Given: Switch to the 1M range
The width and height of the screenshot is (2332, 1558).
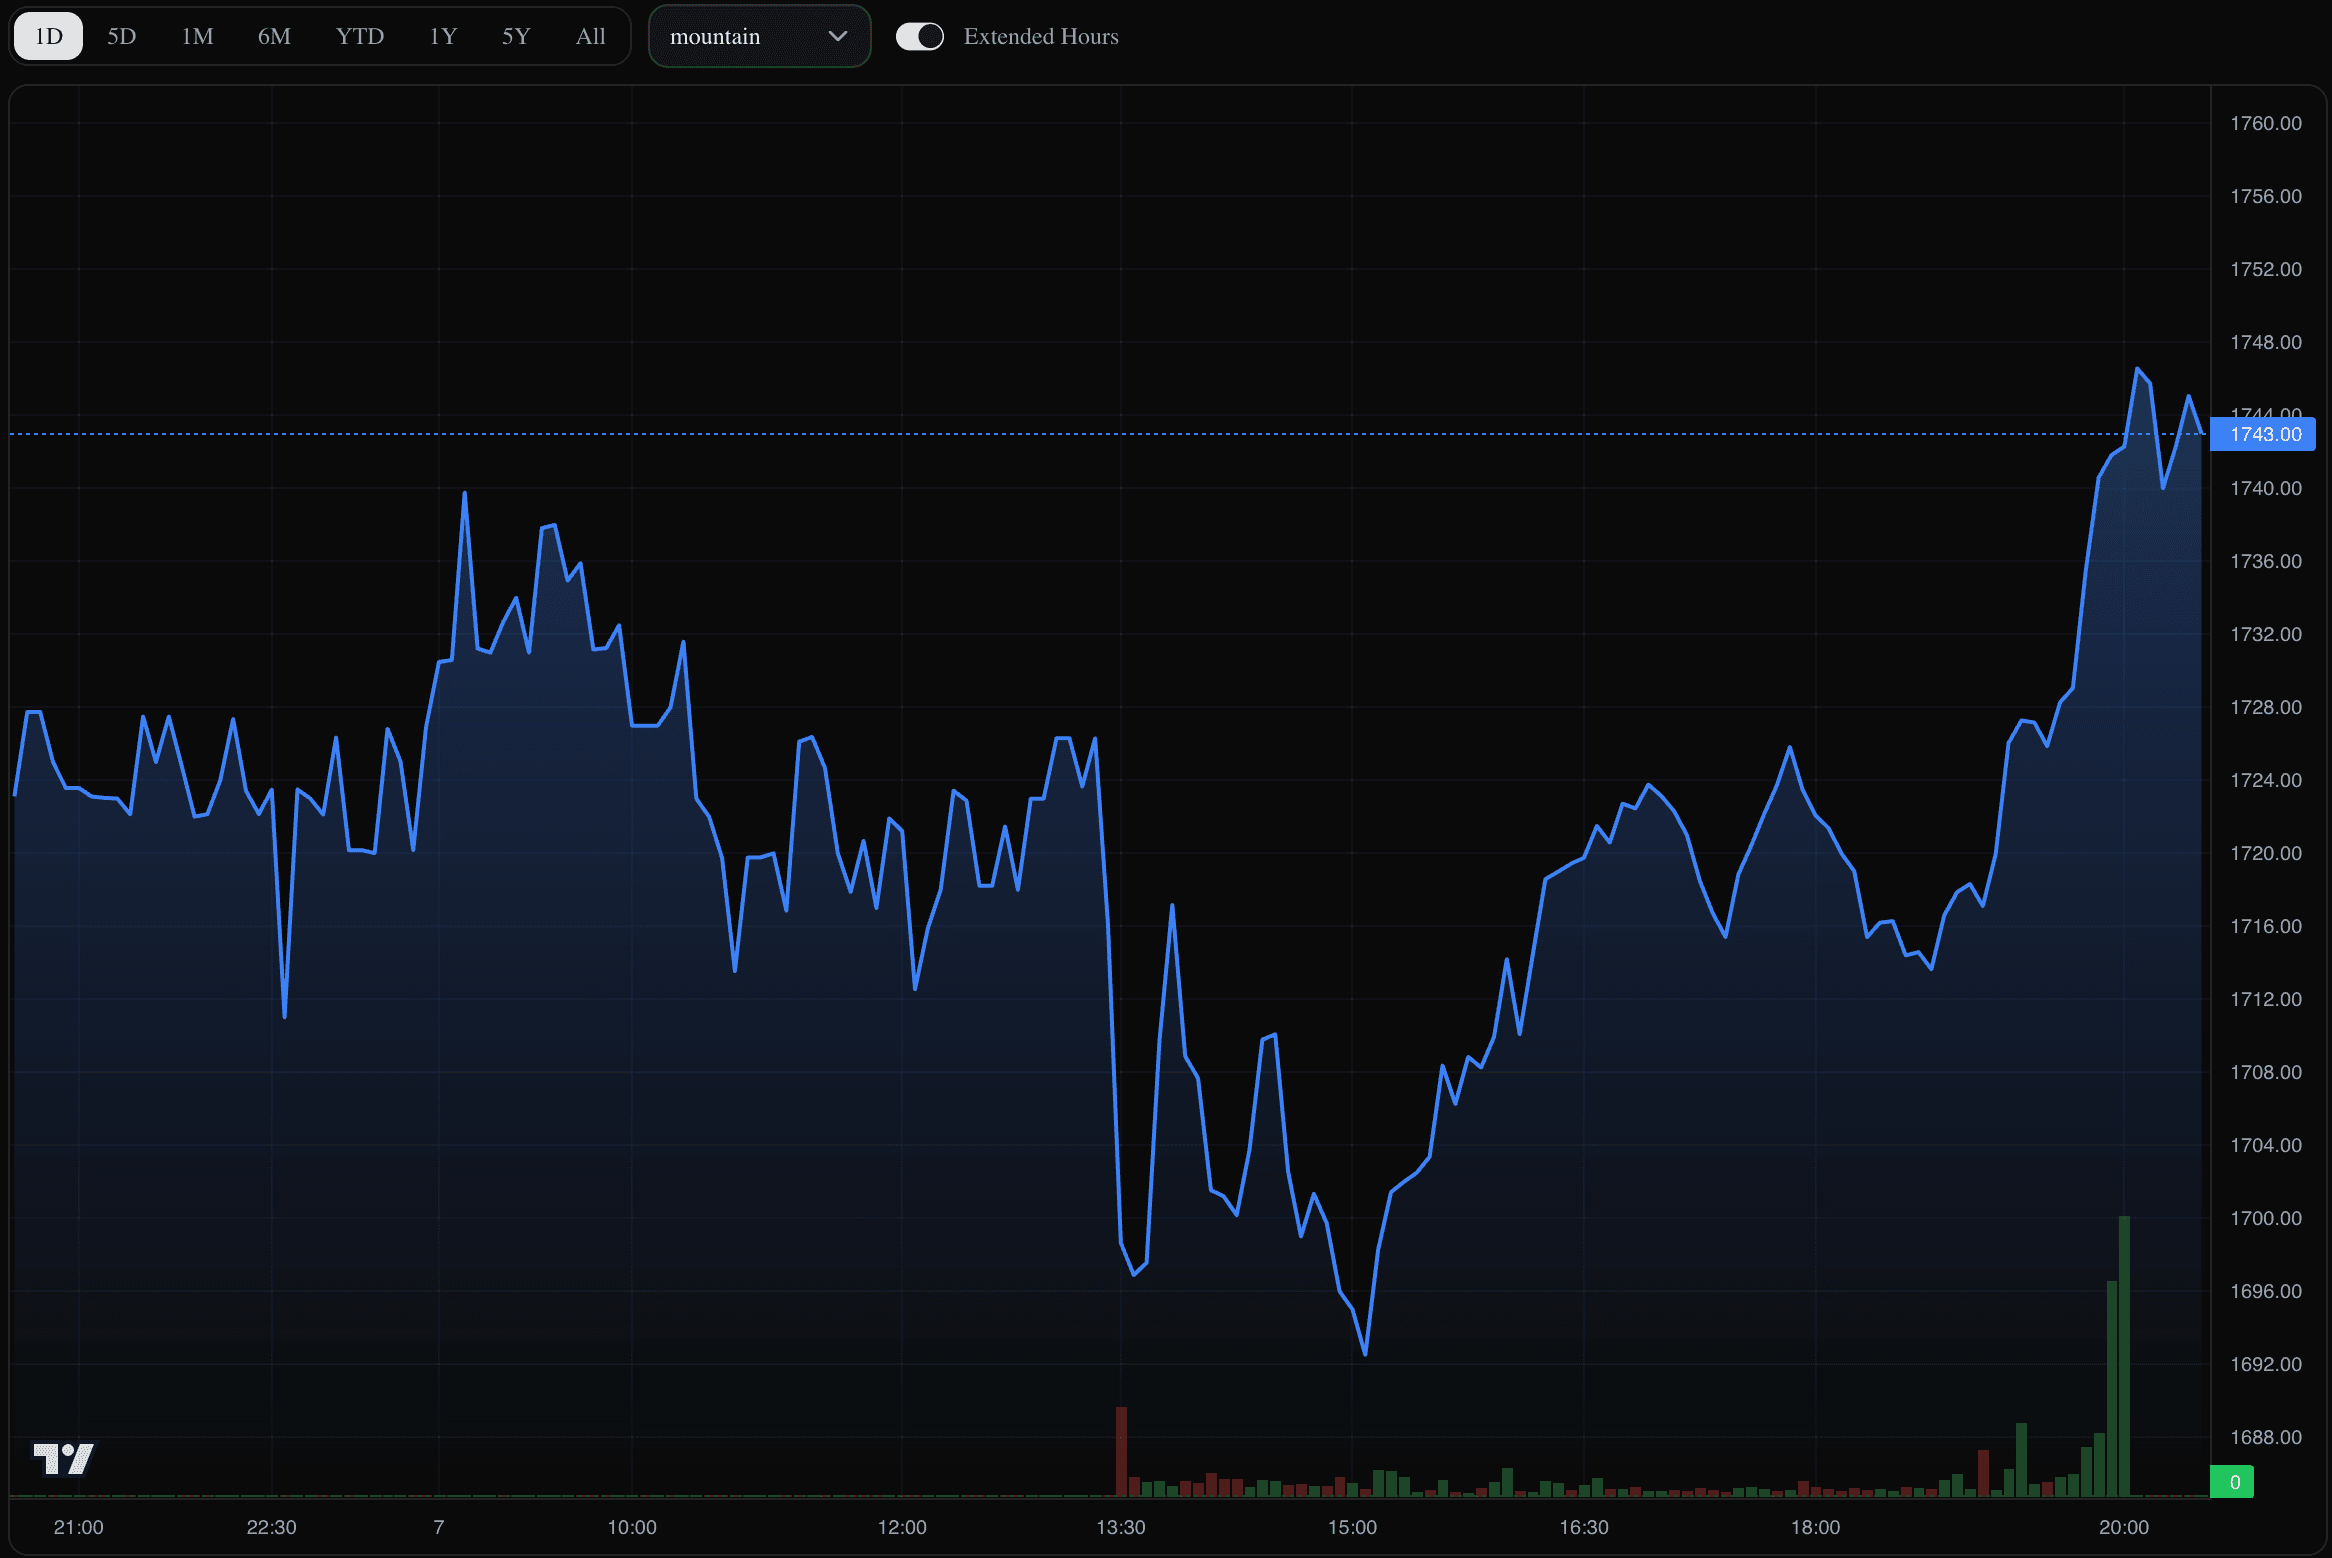Looking at the screenshot, I should tap(197, 37).
